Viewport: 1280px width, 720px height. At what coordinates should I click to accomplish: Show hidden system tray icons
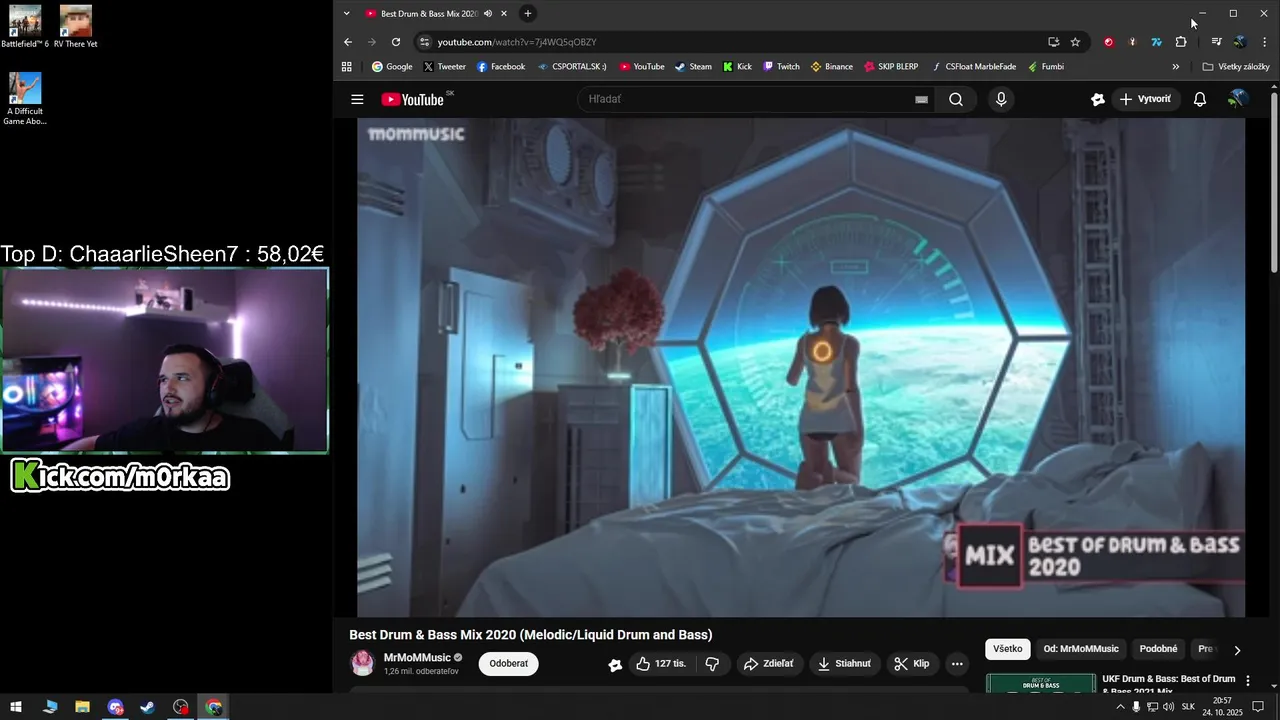pyautogui.click(x=1120, y=707)
